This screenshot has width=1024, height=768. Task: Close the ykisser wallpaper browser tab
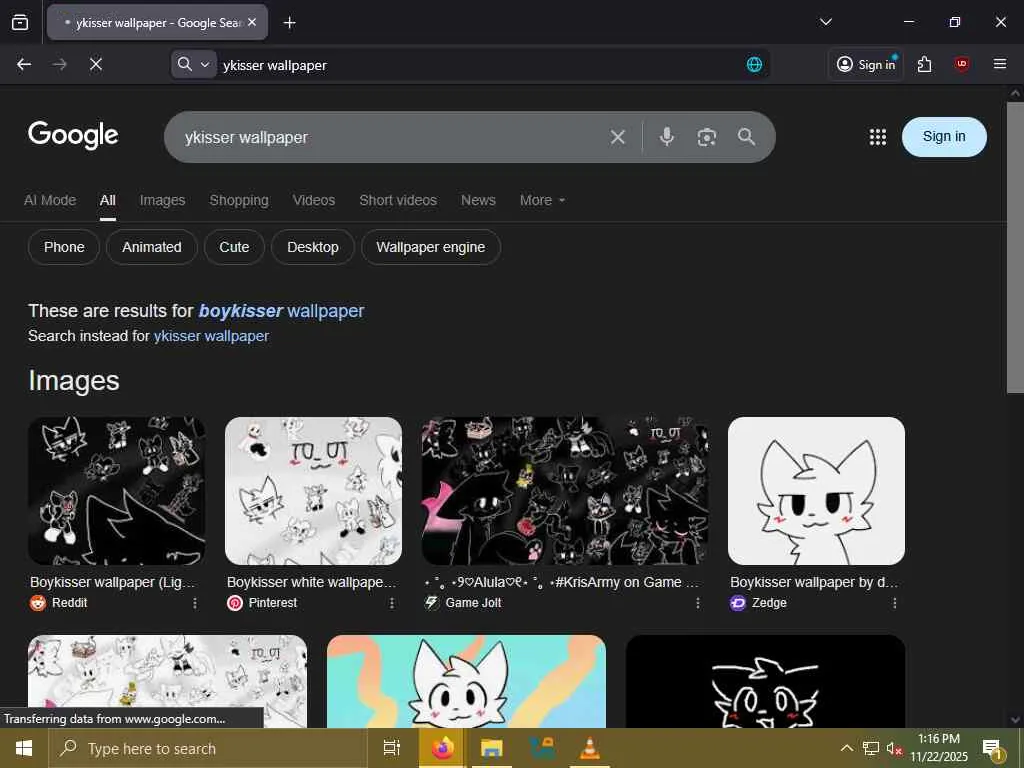(252, 22)
